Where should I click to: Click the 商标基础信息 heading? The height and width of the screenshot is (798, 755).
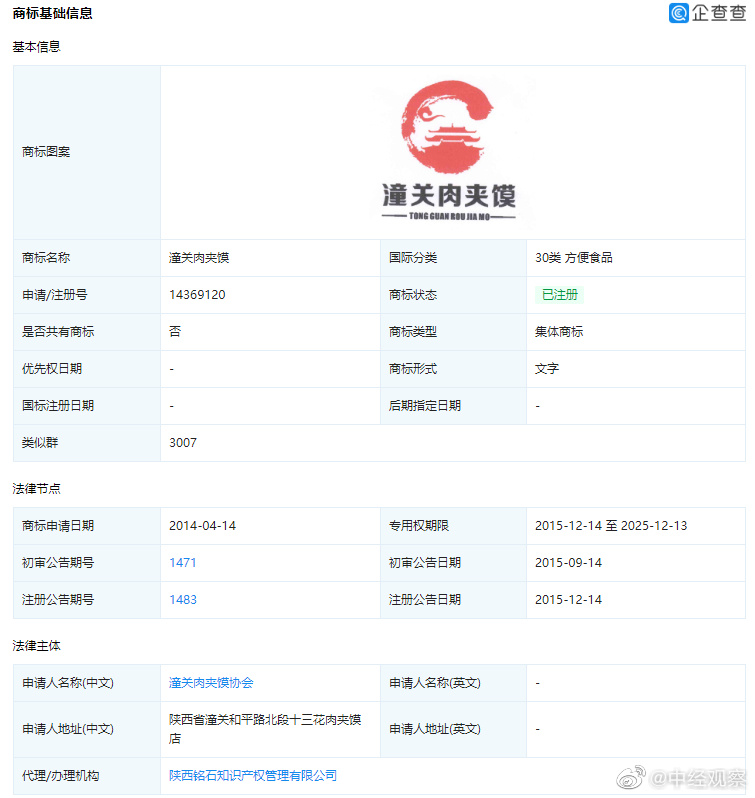pyautogui.click(x=52, y=13)
